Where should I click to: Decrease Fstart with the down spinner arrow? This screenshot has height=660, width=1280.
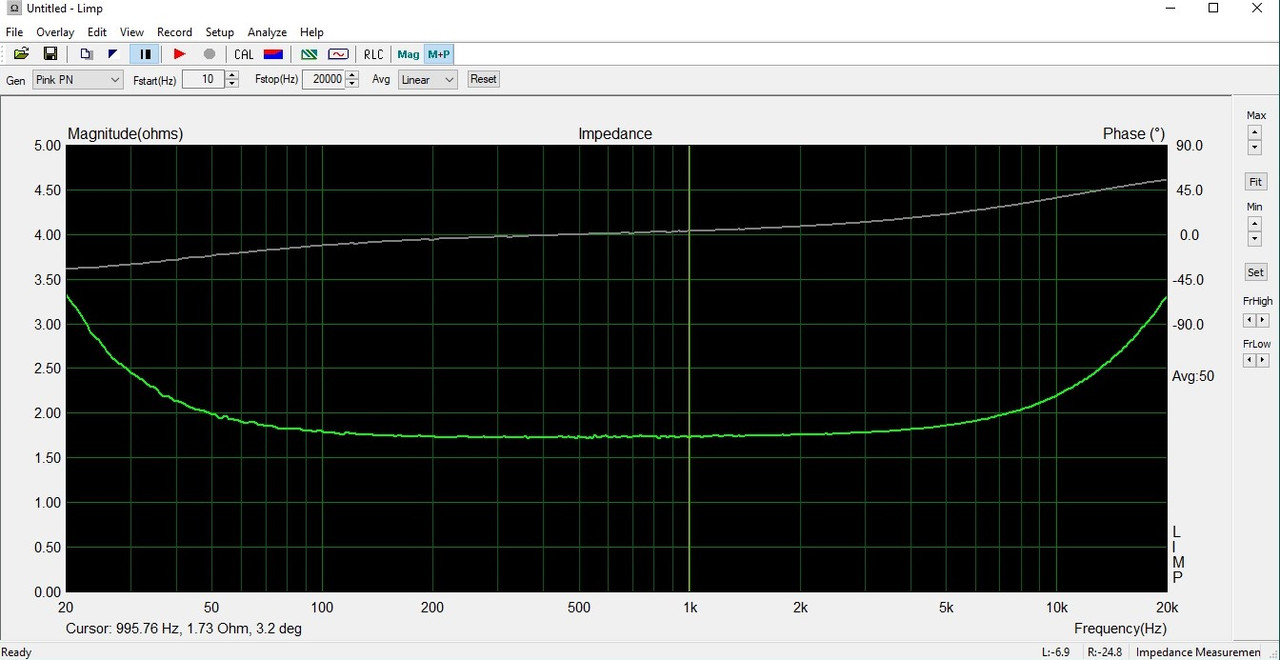click(232, 84)
